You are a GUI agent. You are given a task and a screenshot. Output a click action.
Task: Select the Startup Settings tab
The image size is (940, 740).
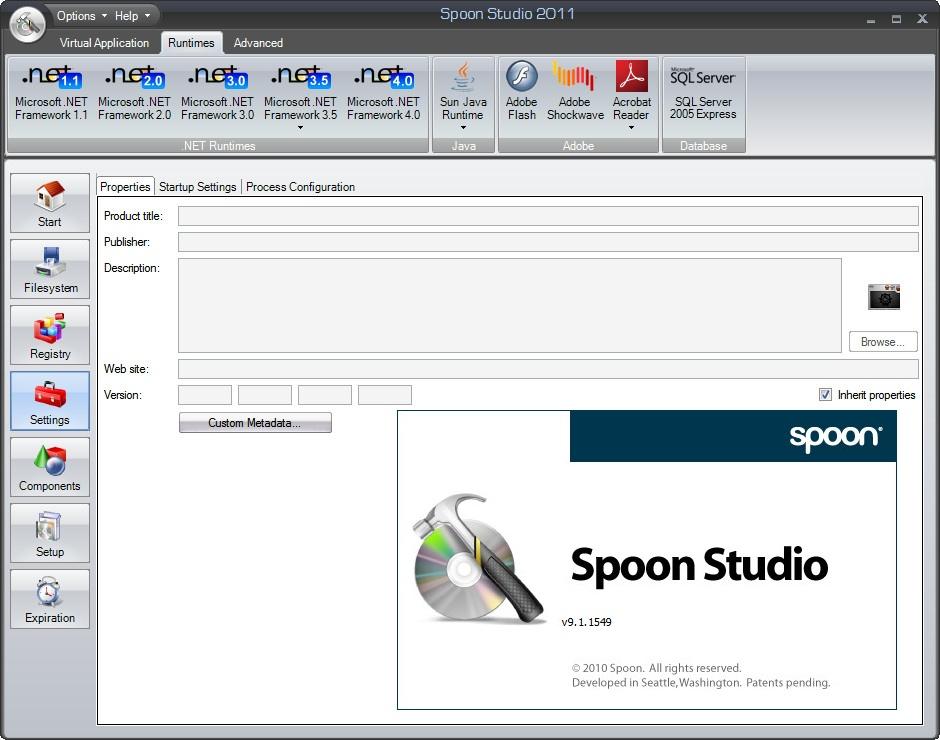(198, 186)
